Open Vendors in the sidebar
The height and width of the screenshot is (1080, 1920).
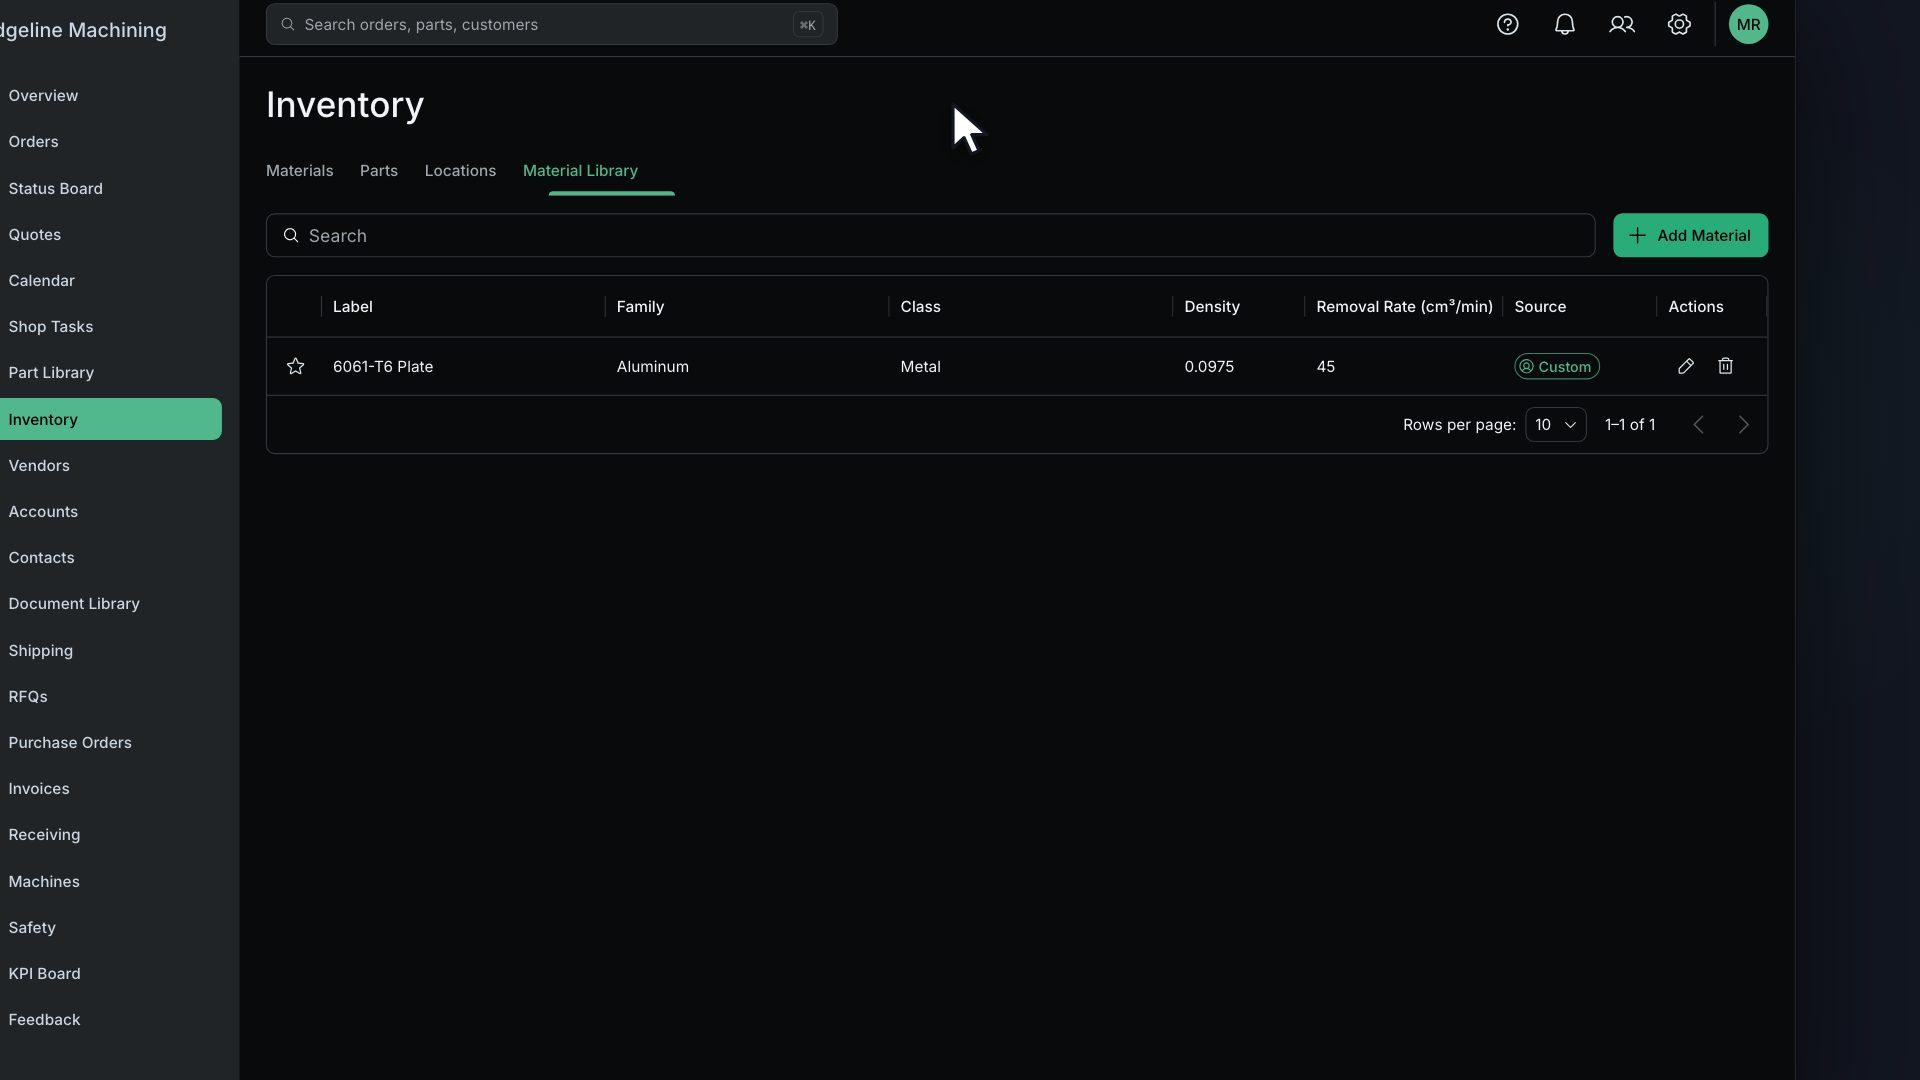(39, 466)
